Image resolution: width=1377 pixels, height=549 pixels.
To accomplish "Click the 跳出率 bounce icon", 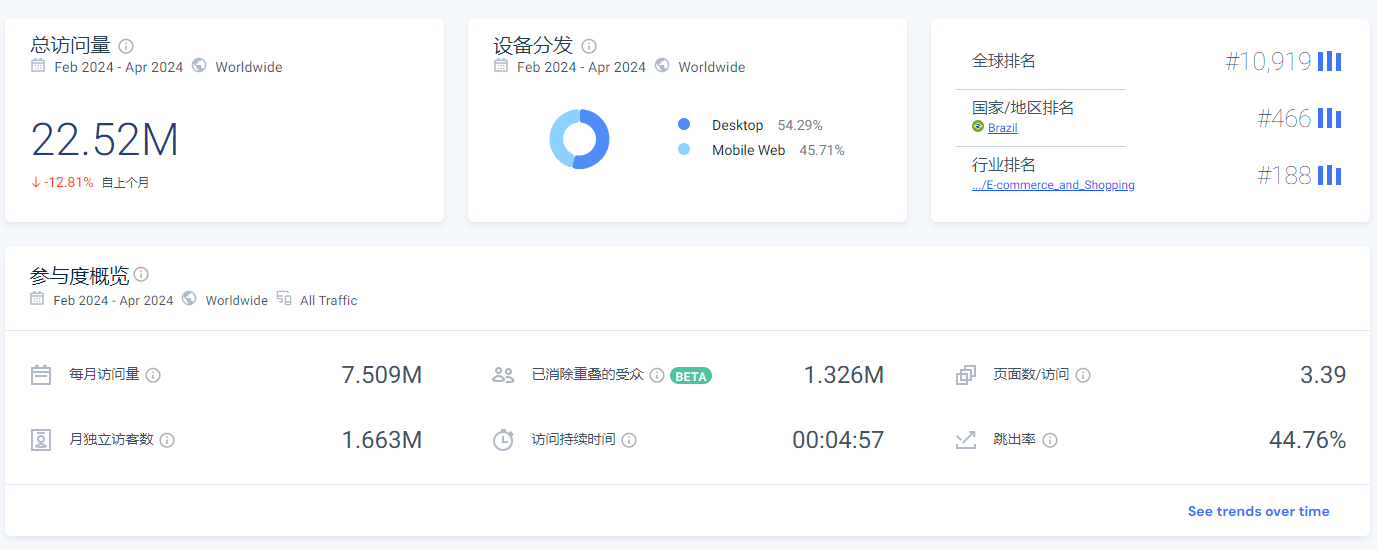I will [965, 440].
